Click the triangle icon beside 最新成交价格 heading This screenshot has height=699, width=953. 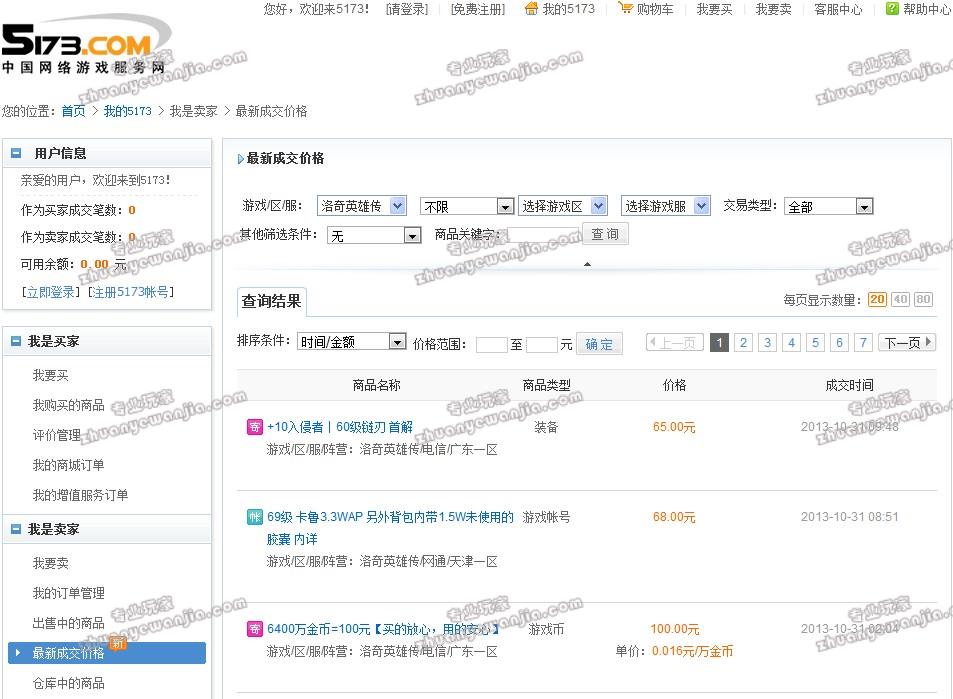[x=241, y=159]
